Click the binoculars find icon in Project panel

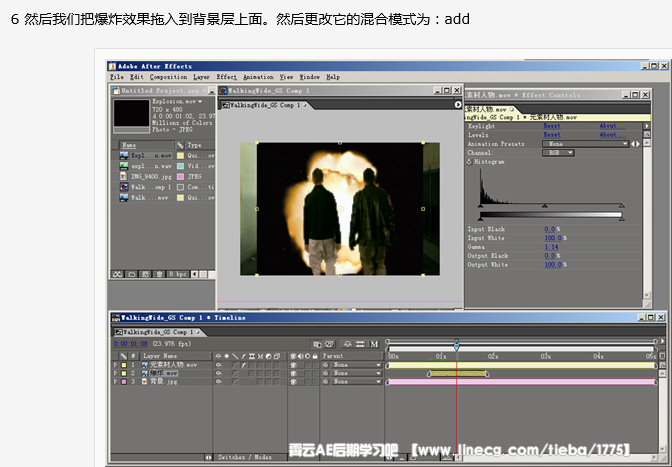pyautogui.click(x=117, y=274)
